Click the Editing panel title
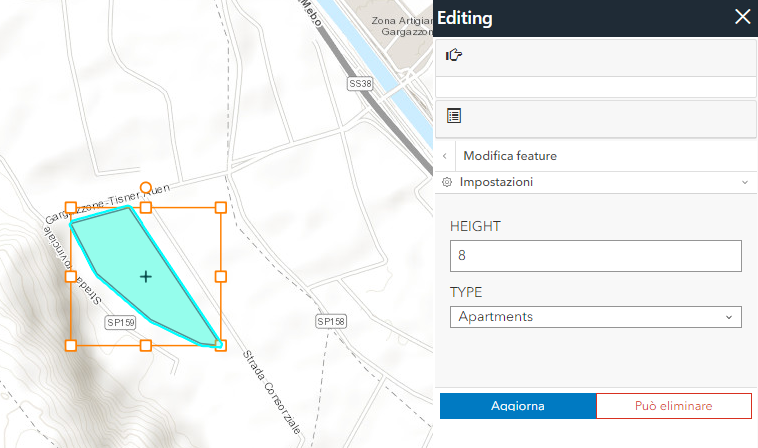Viewport: 758px width, 448px height. coord(465,18)
